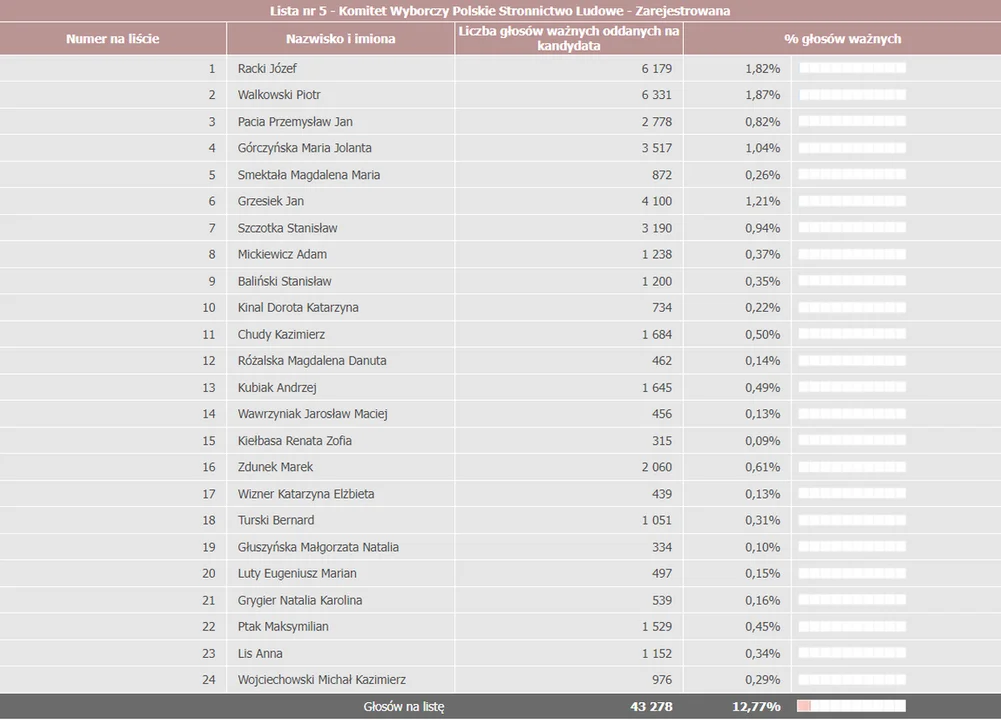1001x720 pixels.
Task: Click the 'Głosów na listę' total label
Action: [x=403, y=707]
